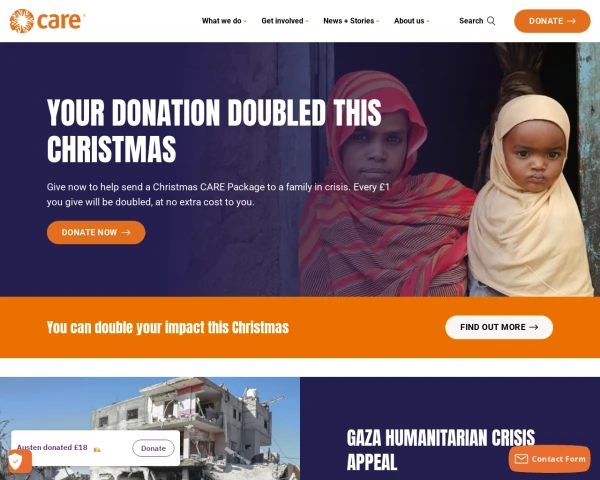Click the Find Out More button
This screenshot has width=600, height=480.
point(499,327)
